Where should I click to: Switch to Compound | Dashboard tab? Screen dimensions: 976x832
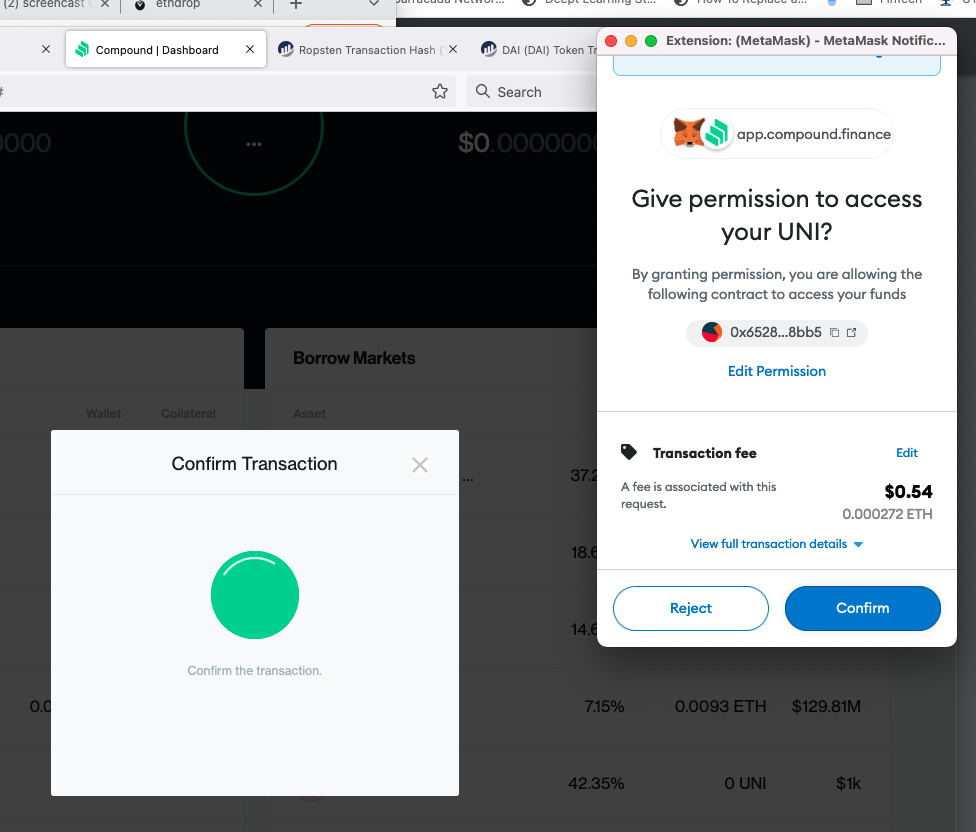(x=166, y=49)
